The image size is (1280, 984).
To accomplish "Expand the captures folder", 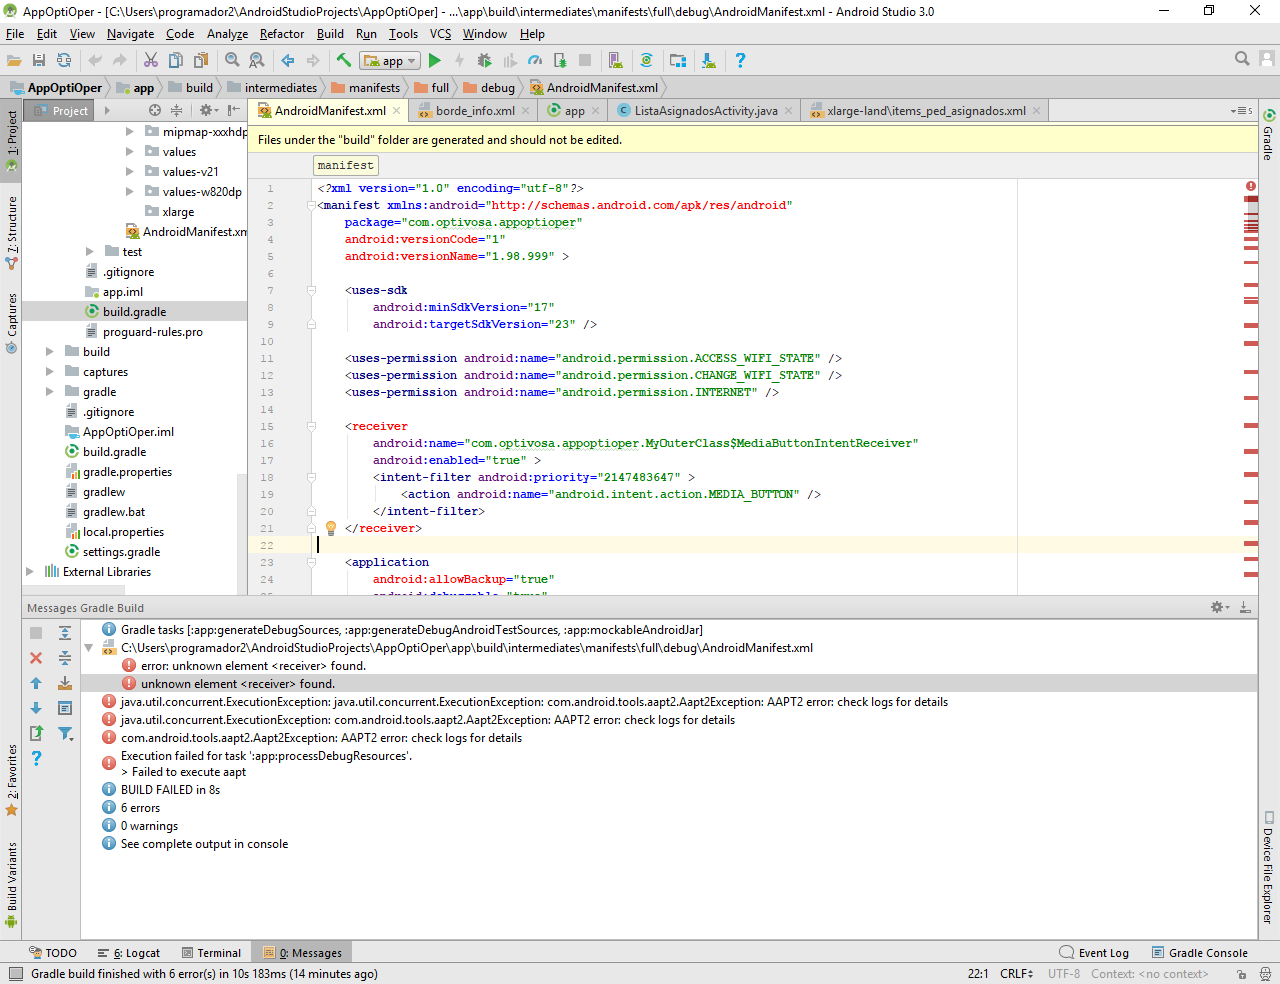I will 50,371.
